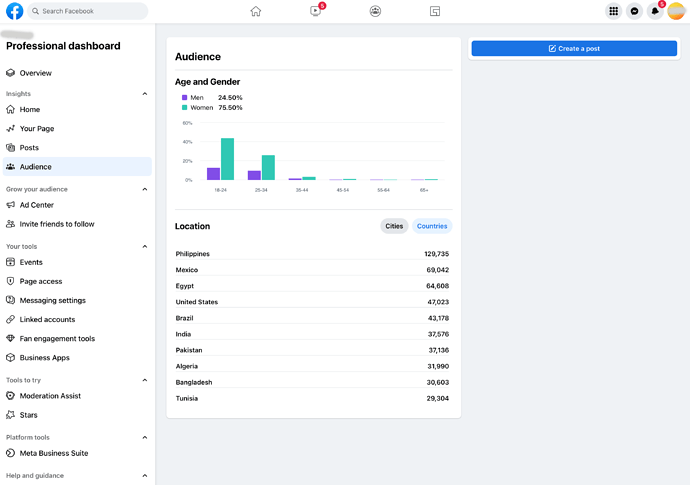This screenshot has width=690, height=485.
Task: Collapse the Grow your audience section
Action: pos(144,189)
